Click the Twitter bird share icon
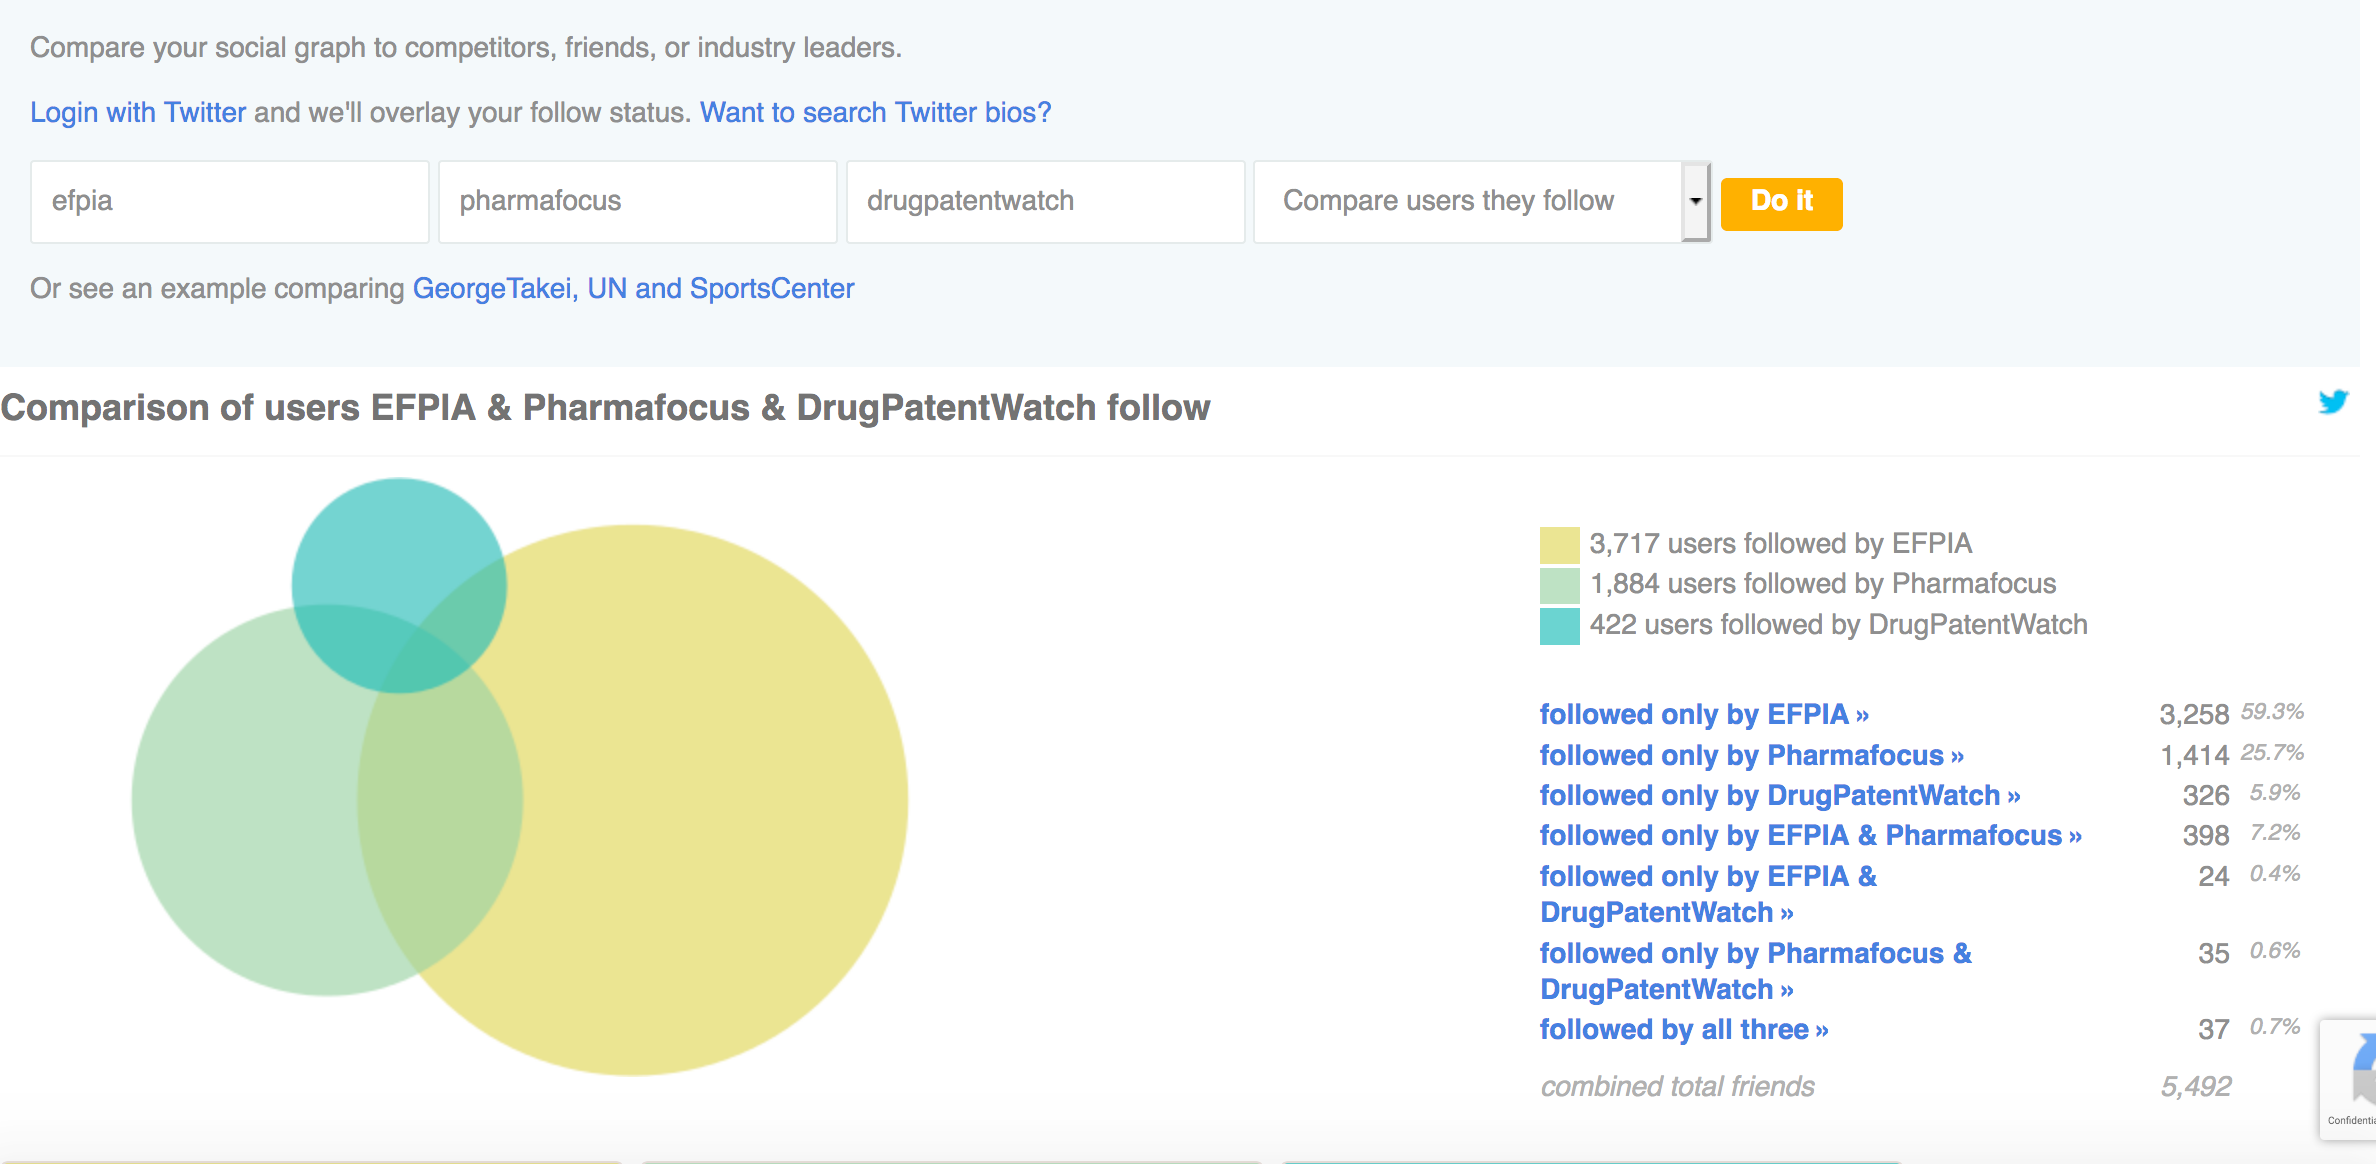 coord(2332,402)
